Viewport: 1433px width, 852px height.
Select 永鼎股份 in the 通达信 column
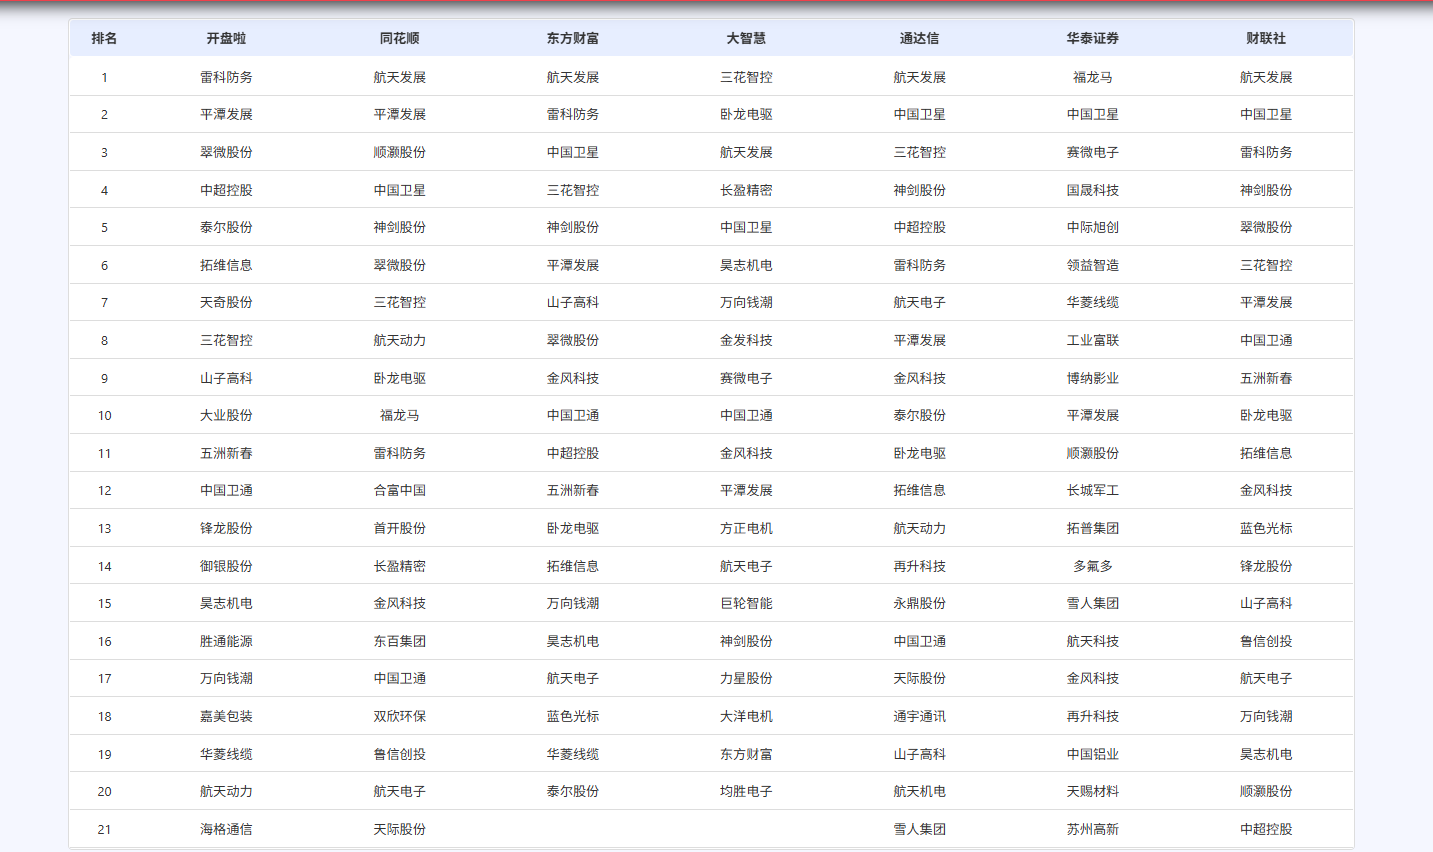[919, 603]
